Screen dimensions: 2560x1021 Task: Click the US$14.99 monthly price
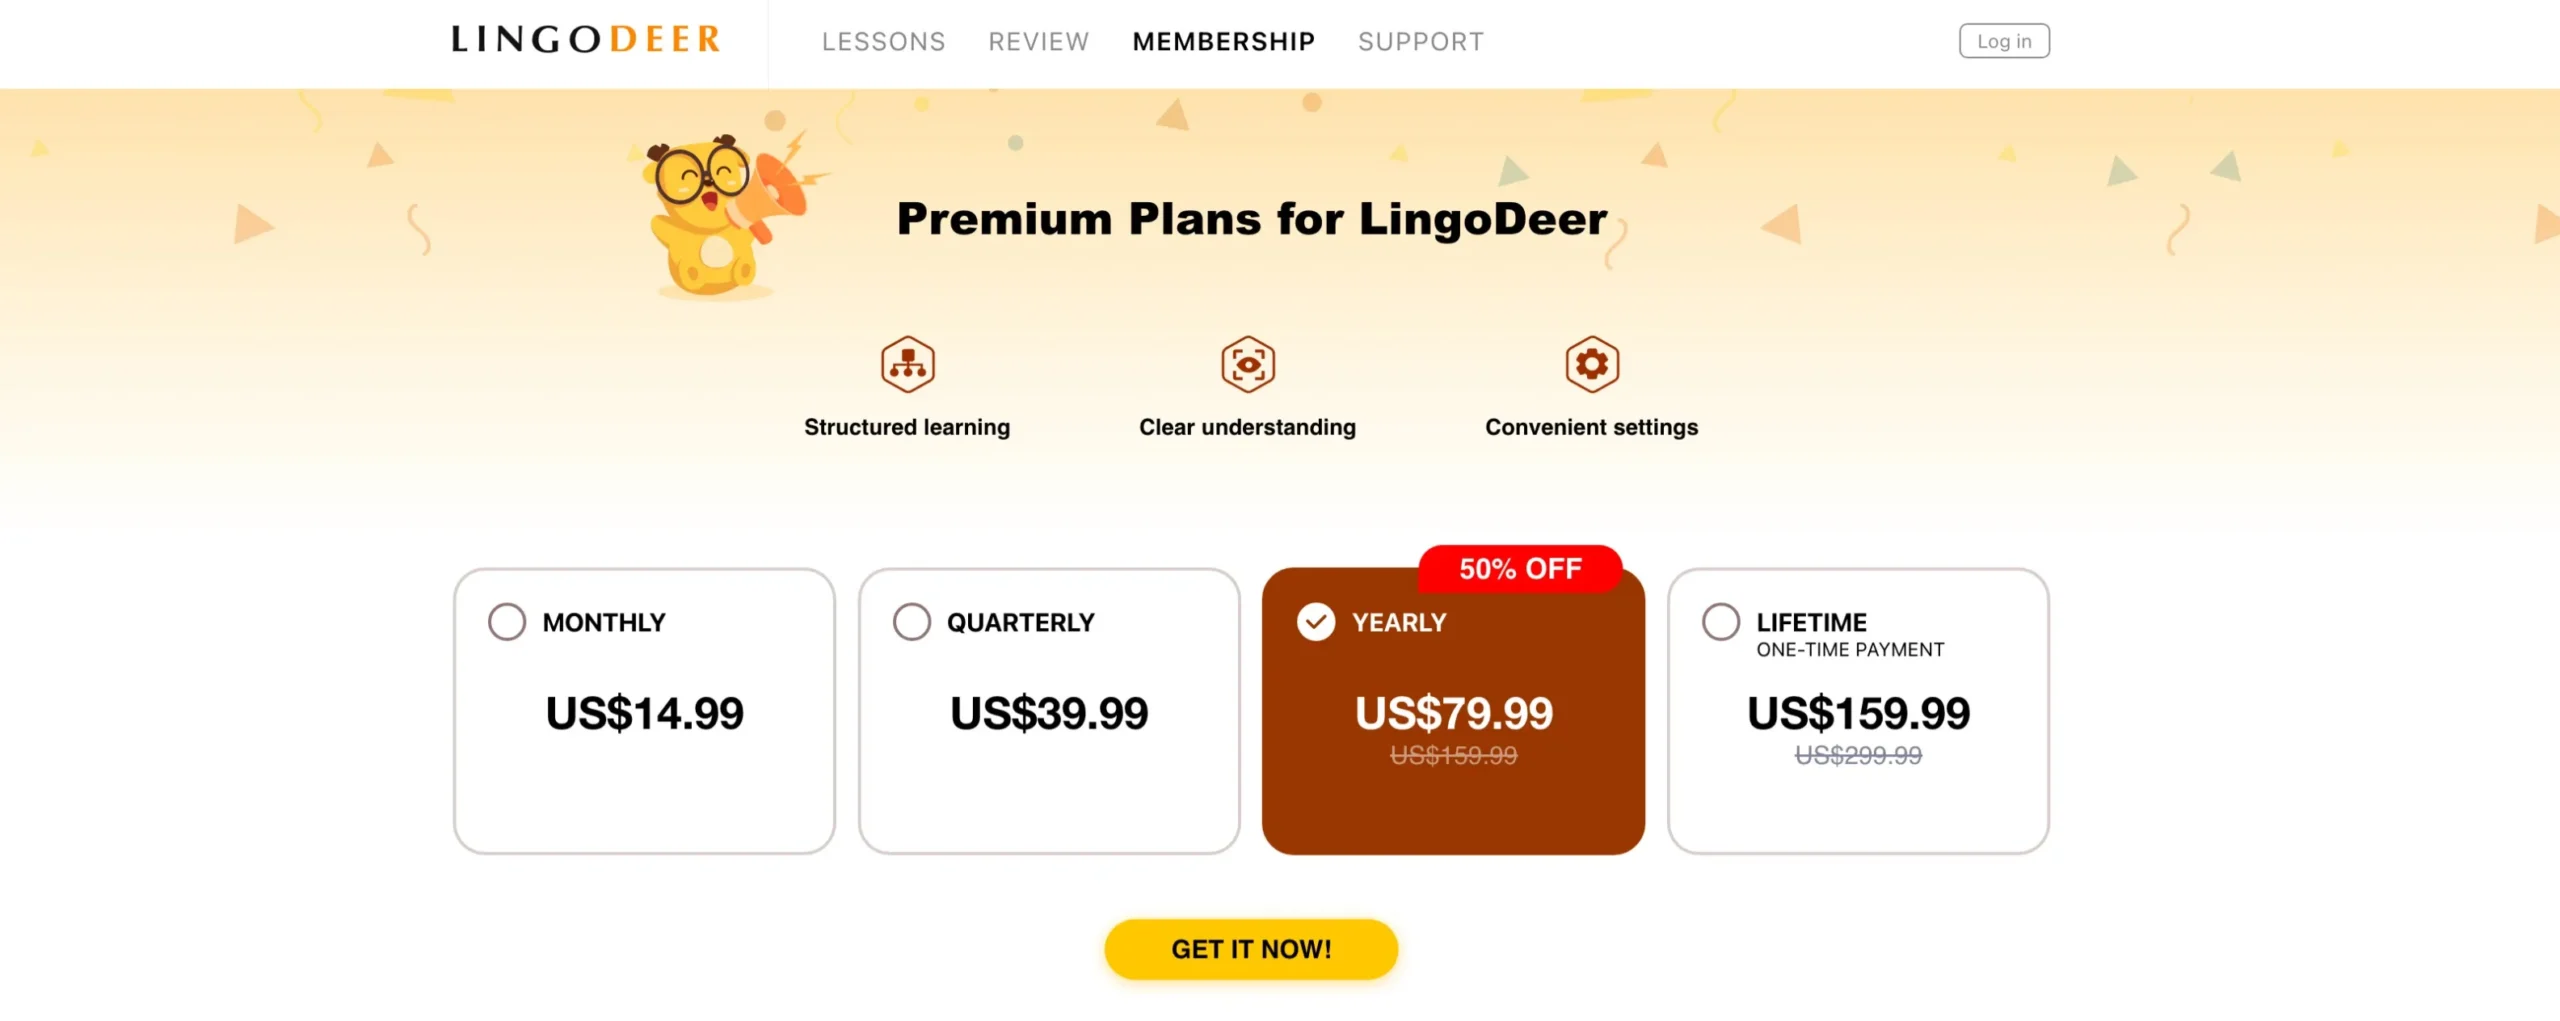(644, 714)
